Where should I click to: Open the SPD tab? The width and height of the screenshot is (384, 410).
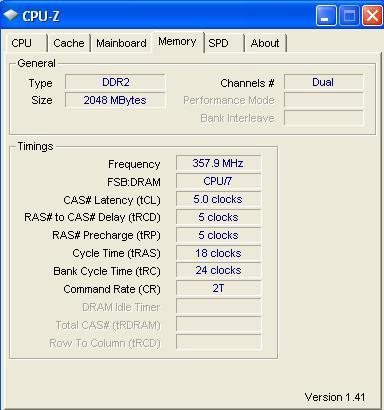click(x=224, y=43)
